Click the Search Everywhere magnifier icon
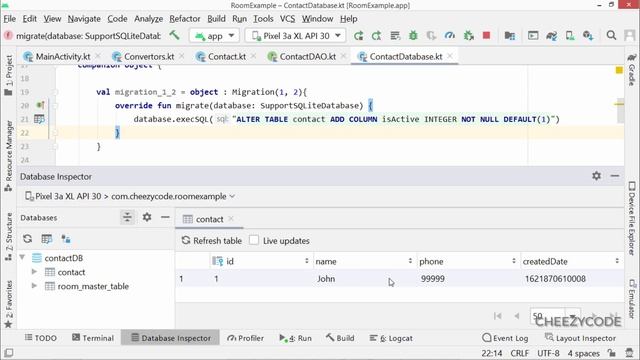Screen dimensions: 640x360 [611, 36]
